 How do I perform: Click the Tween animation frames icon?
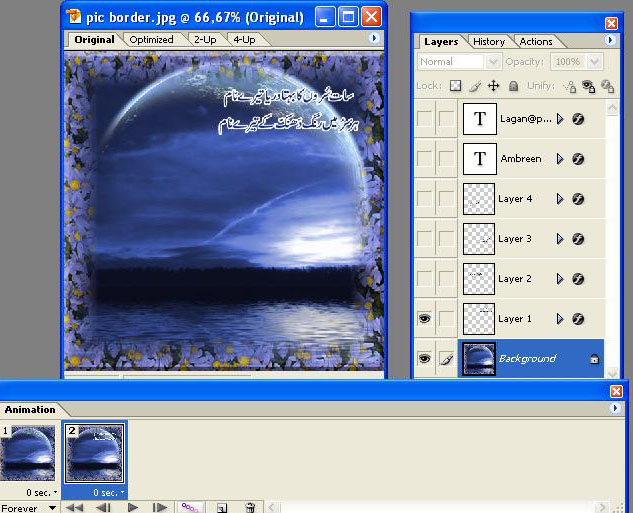coord(190,507)
